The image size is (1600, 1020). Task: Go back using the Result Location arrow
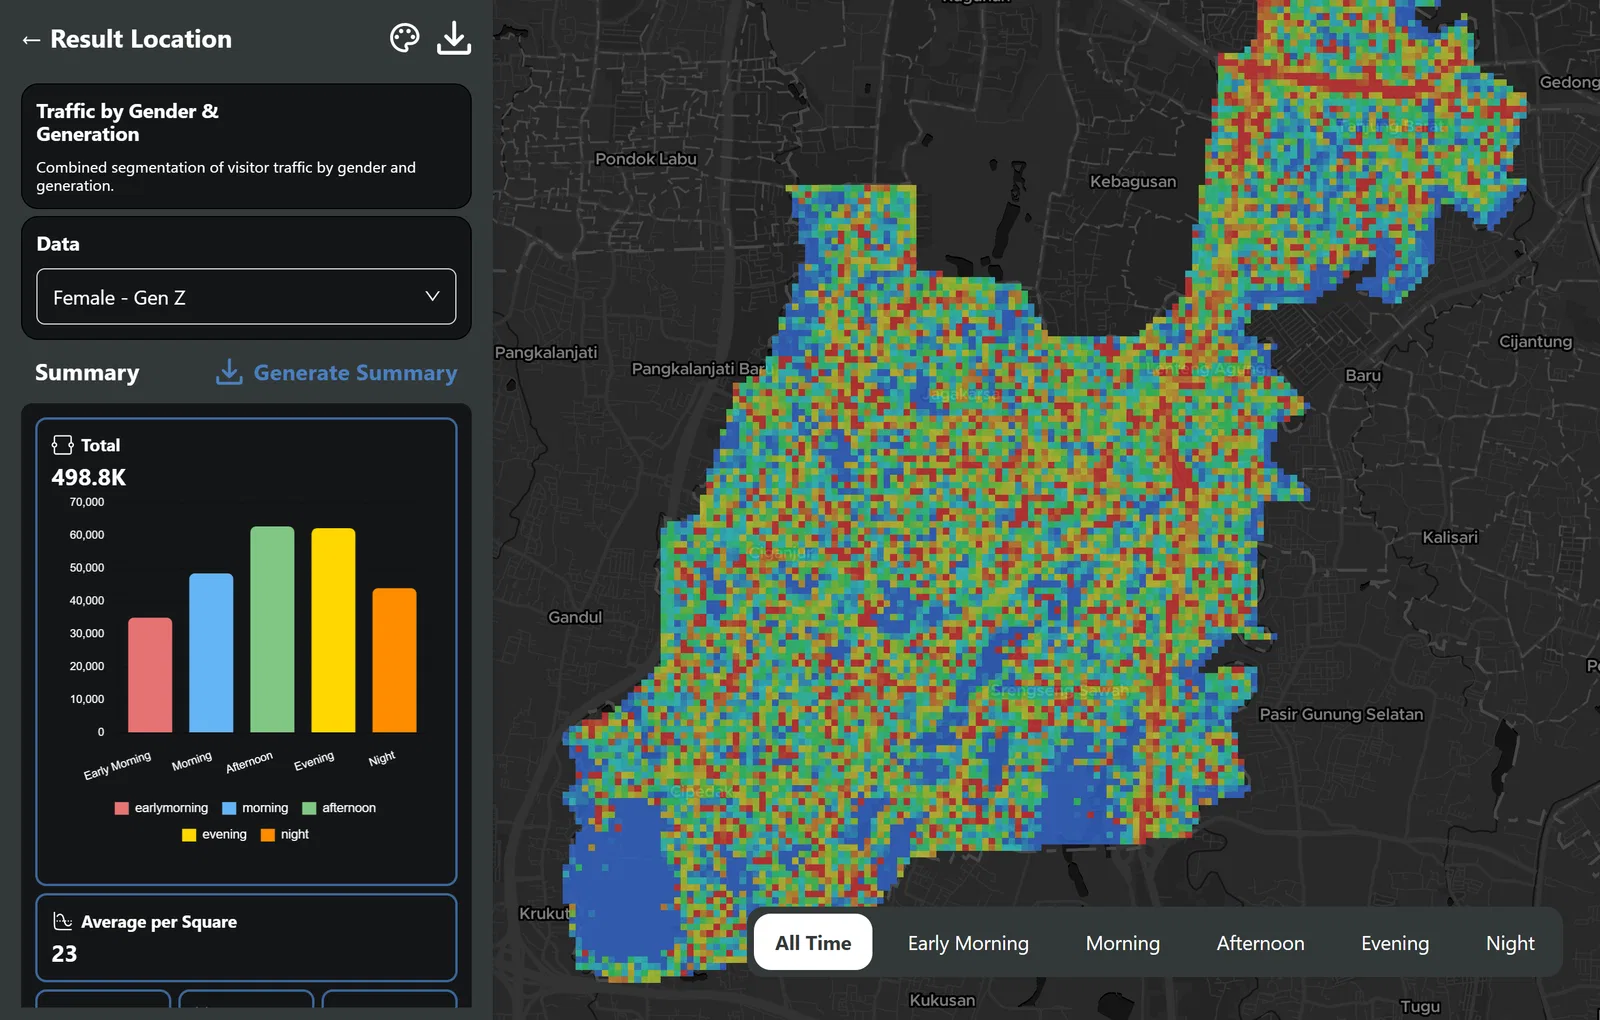[x=31, y=40]
